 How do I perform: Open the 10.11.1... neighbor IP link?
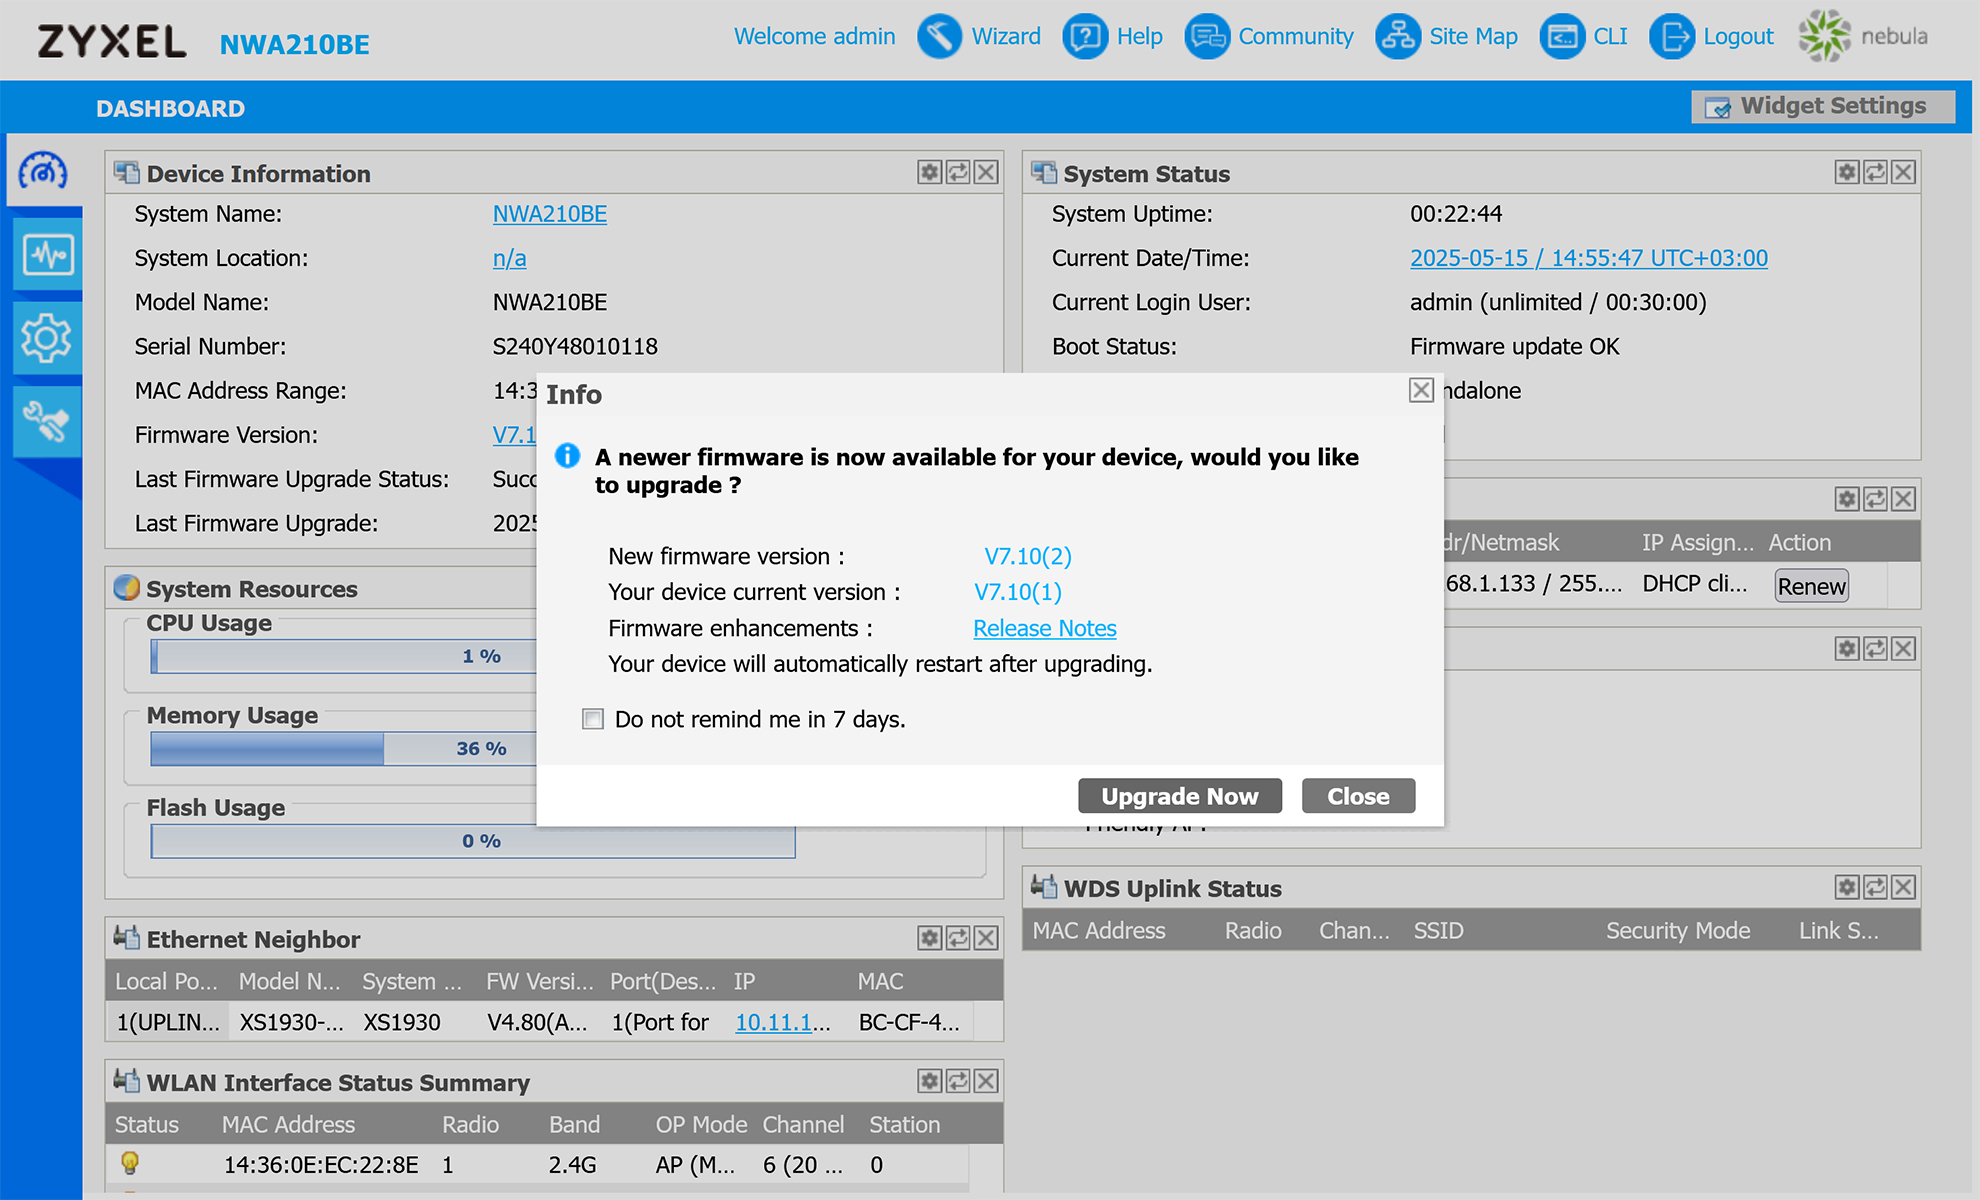tap(782, 1022)
